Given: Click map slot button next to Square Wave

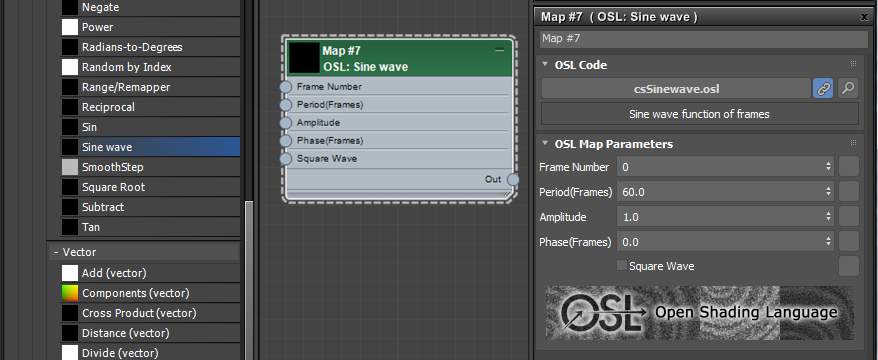Looking at the screenshot, I should pyautogui.click(x=848, y=266).
